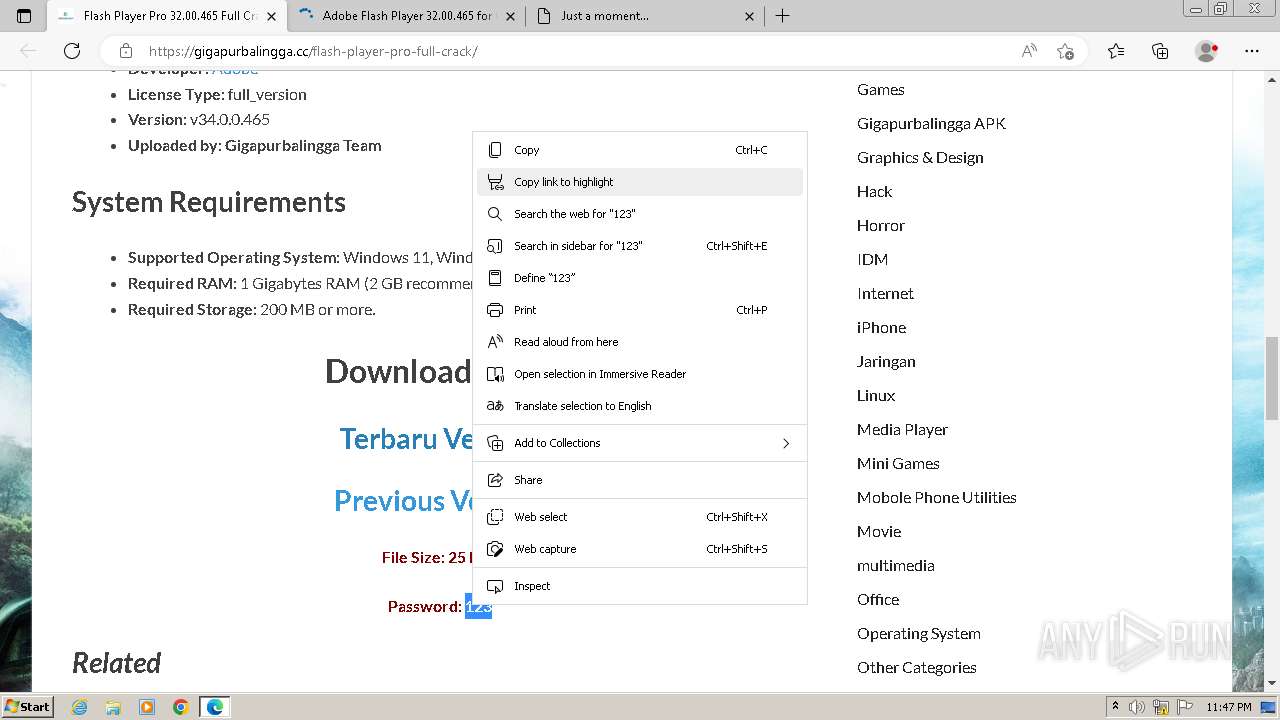
Task: Click the Read aloud toolbar icon
Action: tap(1029, 51)
